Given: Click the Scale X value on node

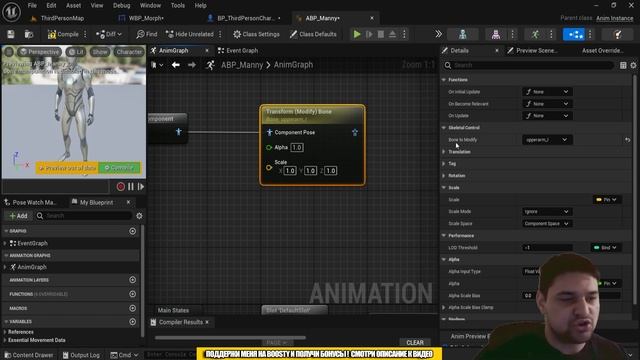Looking at the screenshot, I should [290, 171].
